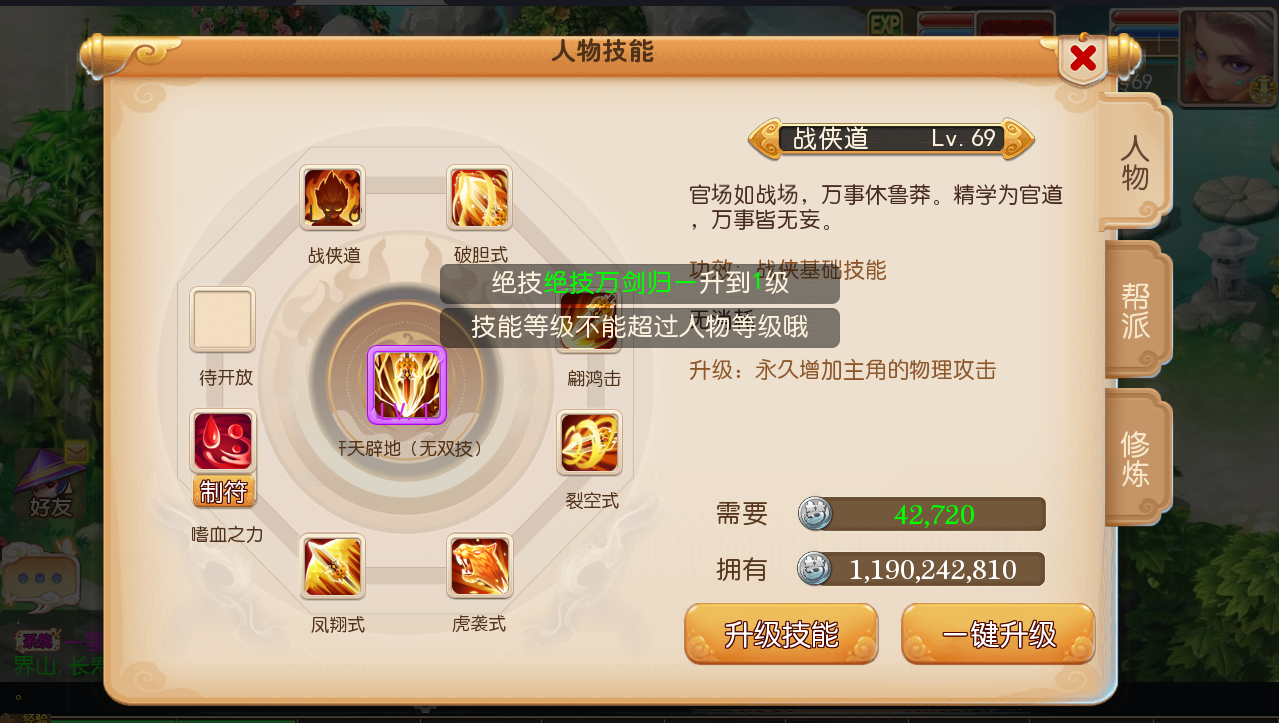Select the 裂空式 skill icon

pyautogui.click(x=590, y=442)
